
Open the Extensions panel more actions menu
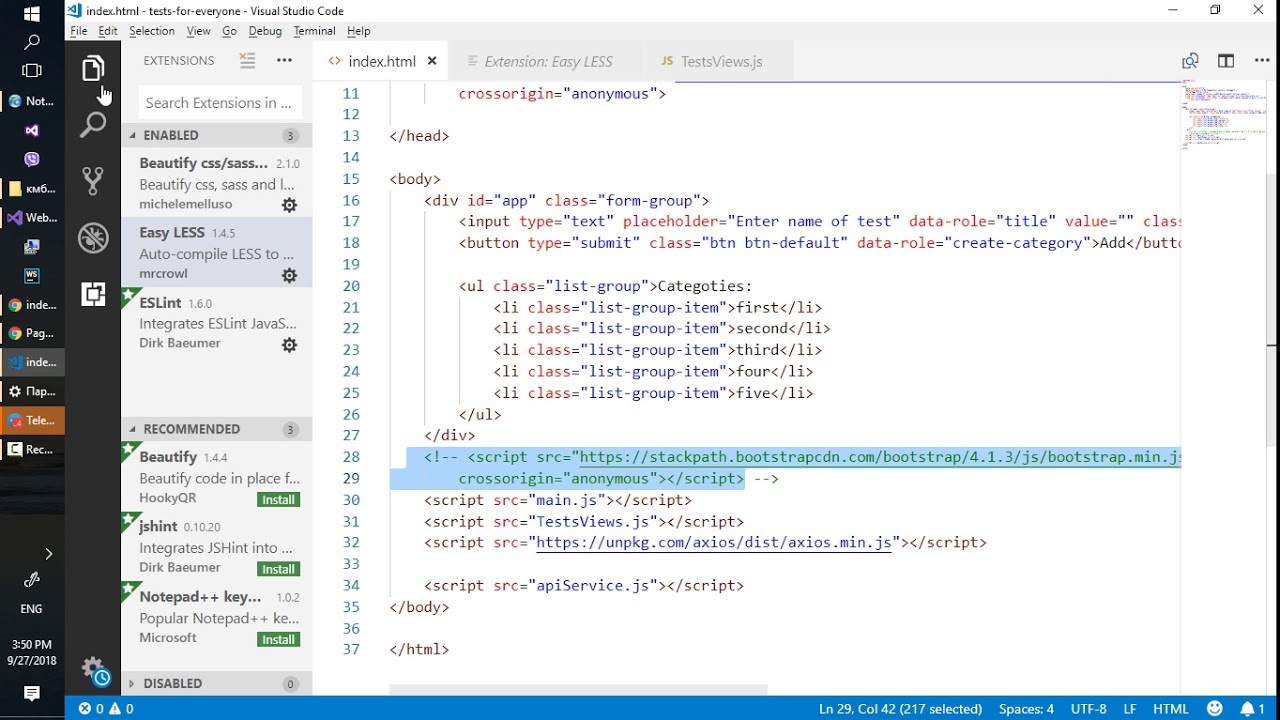pyautogui.click(x=285, y=60)
